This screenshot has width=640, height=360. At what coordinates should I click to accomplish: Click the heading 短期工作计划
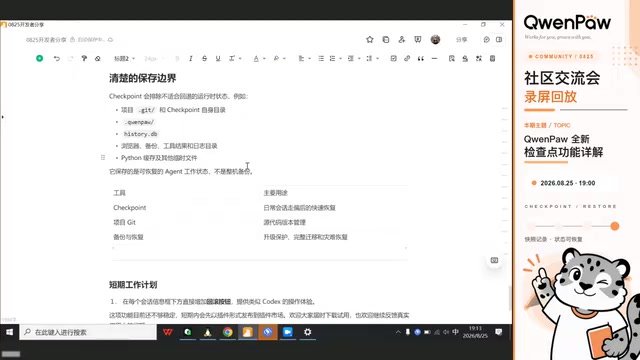coord(133,285)
